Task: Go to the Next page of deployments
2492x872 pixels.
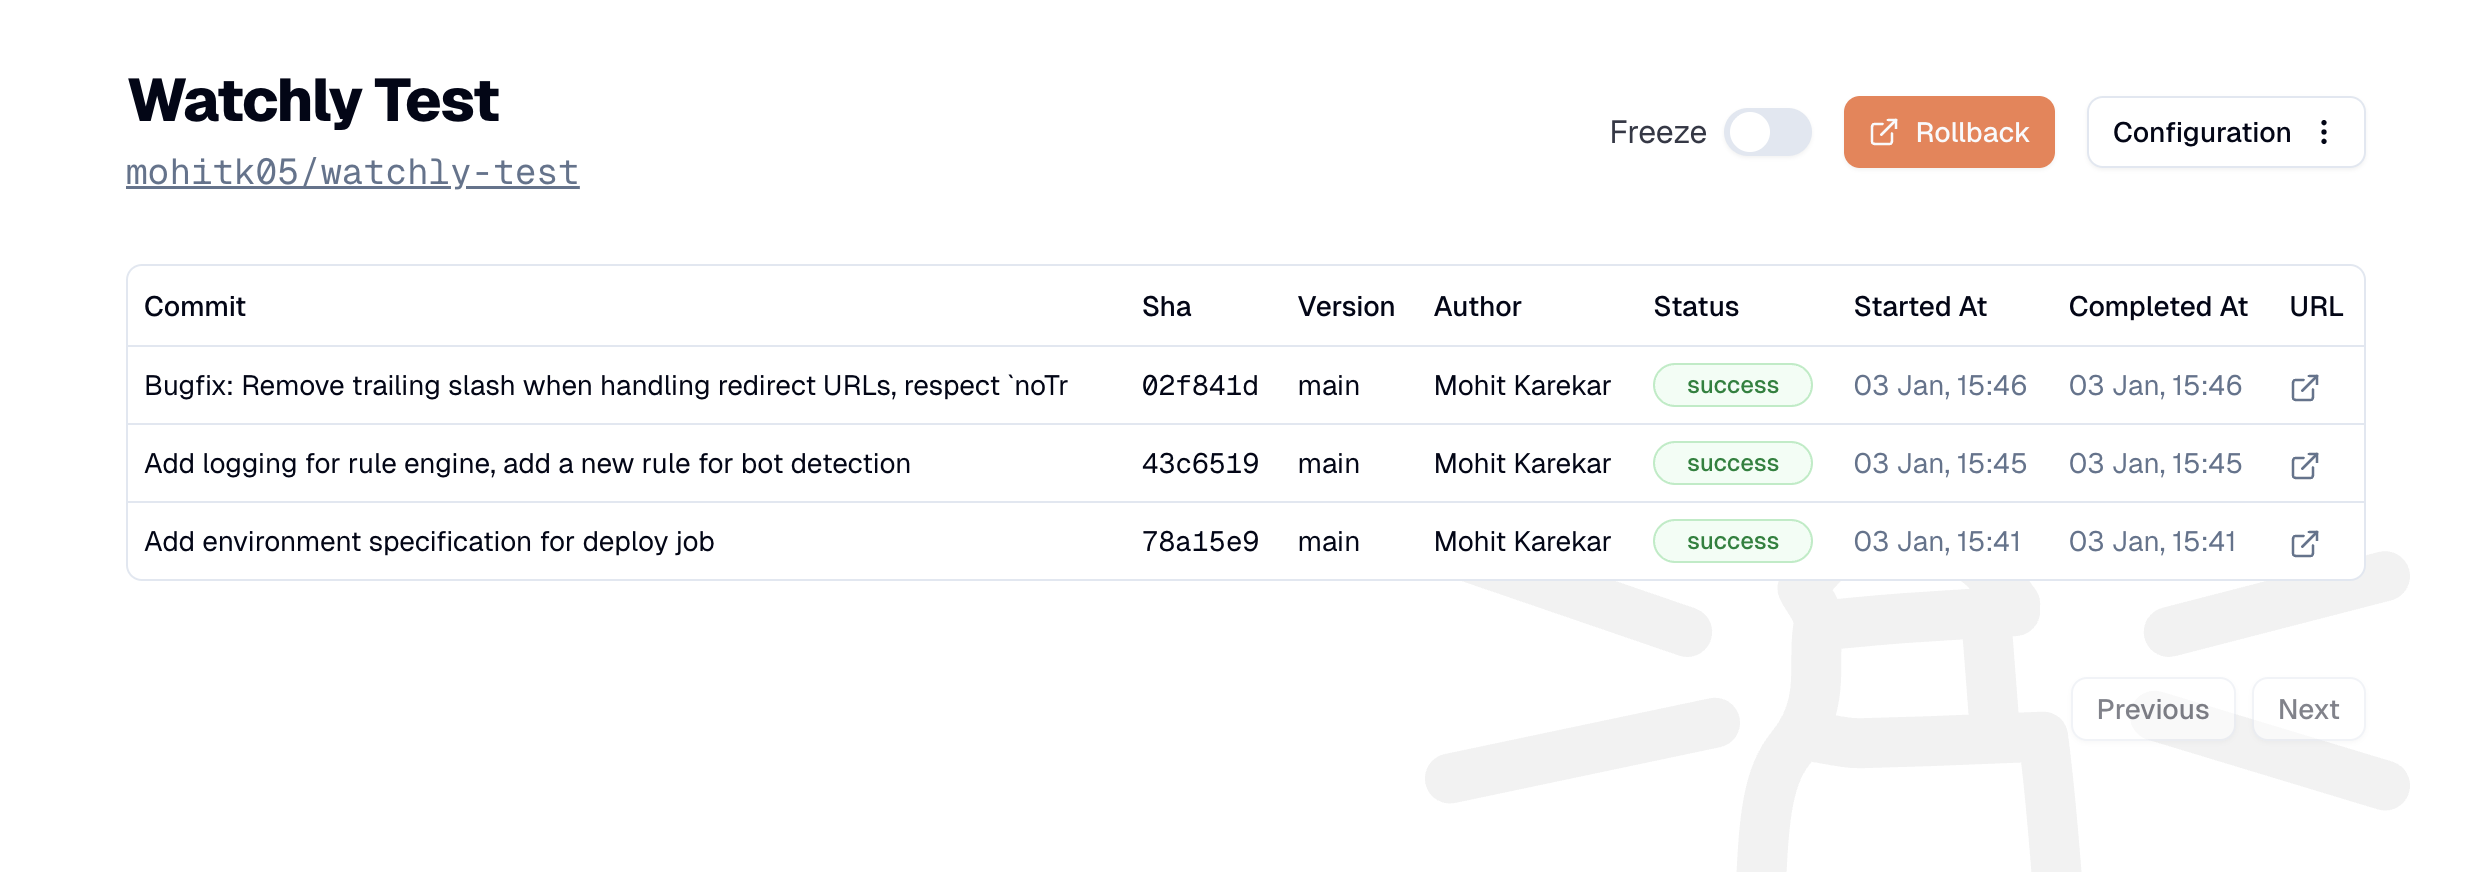Action: [2308, 708]
